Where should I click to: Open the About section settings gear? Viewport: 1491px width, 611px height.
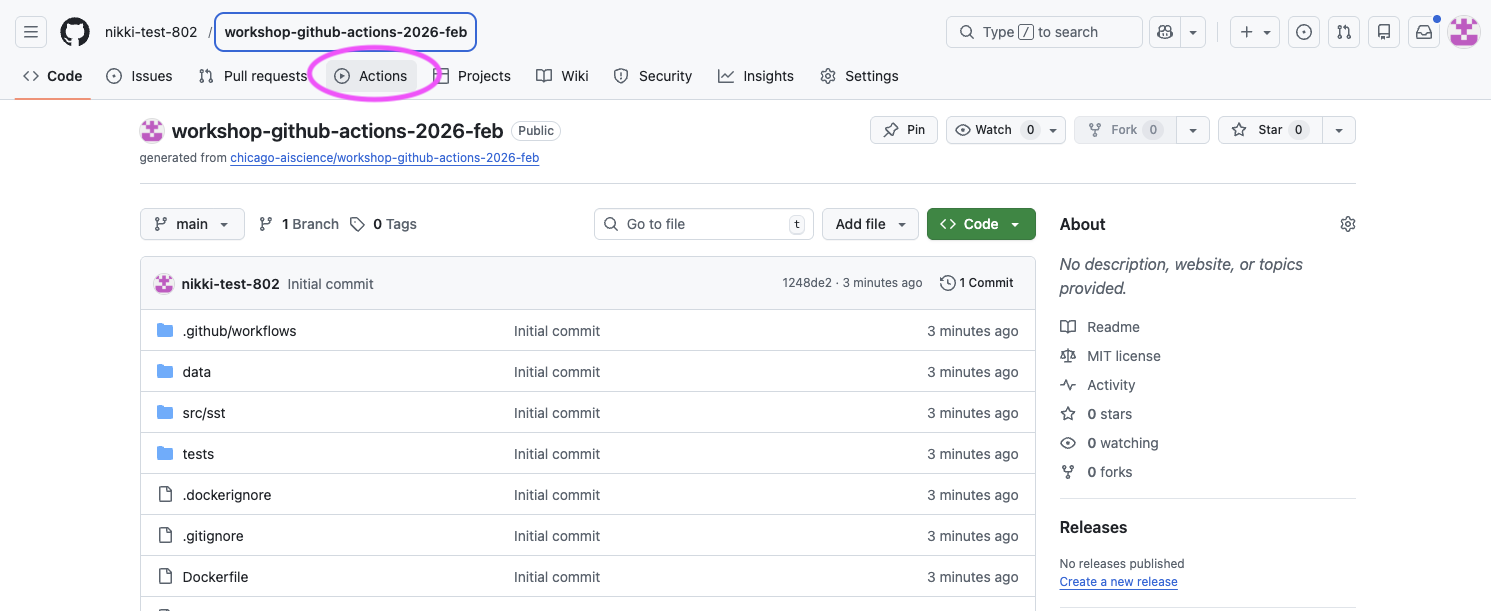tap(1347, 224)
